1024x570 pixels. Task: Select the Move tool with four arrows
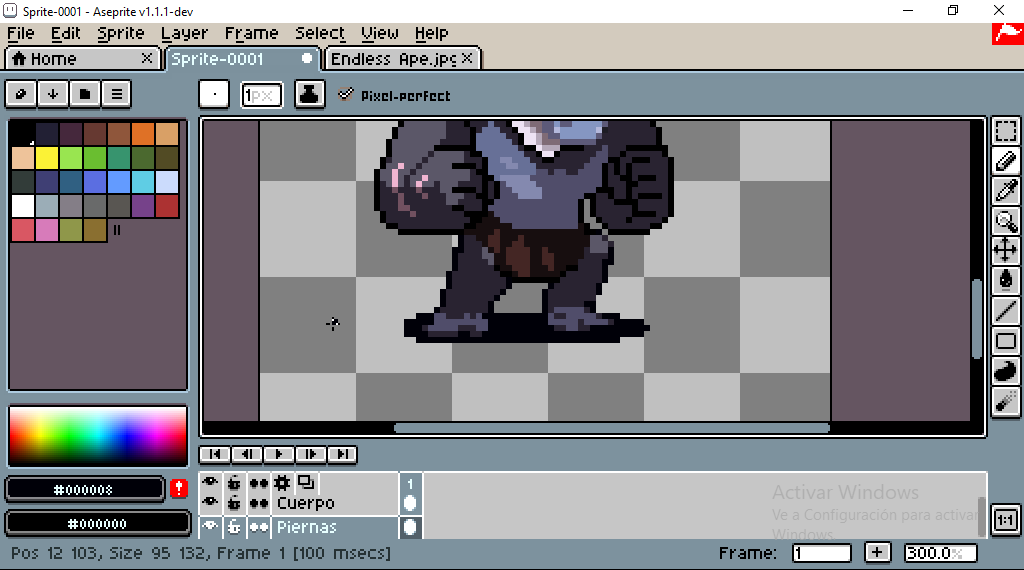[x=1006, y=250]
